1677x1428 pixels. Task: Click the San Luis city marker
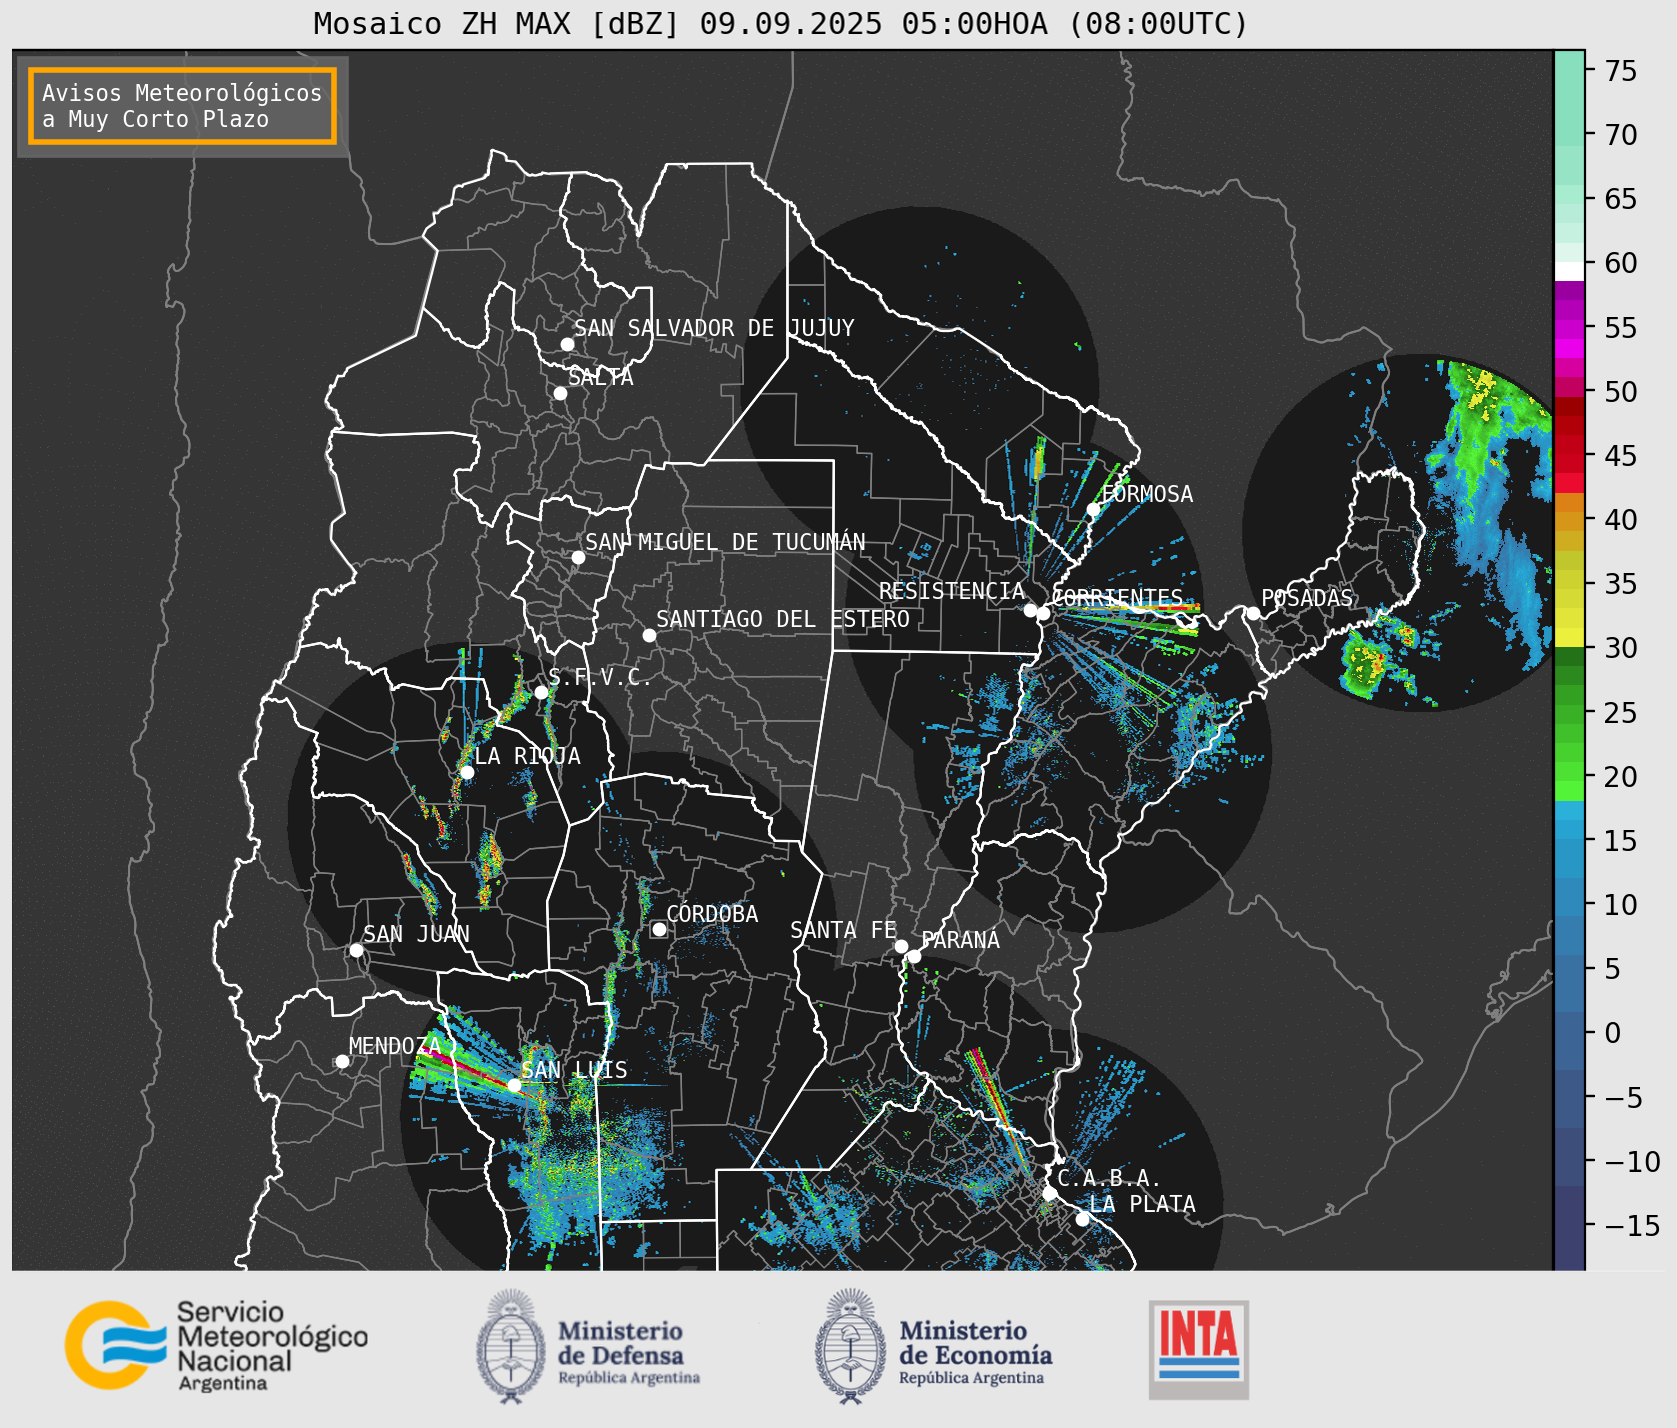514,1085
